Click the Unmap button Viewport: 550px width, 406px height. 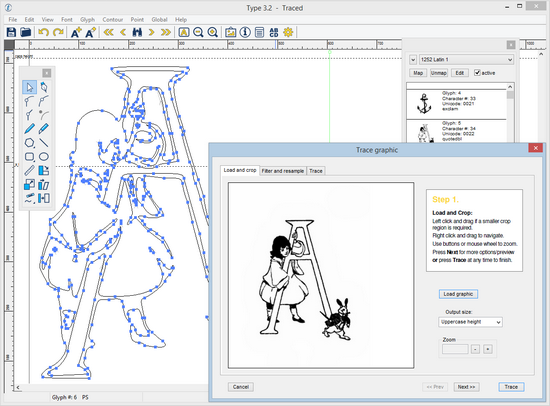pyautogui.click(x=438, y=73)
